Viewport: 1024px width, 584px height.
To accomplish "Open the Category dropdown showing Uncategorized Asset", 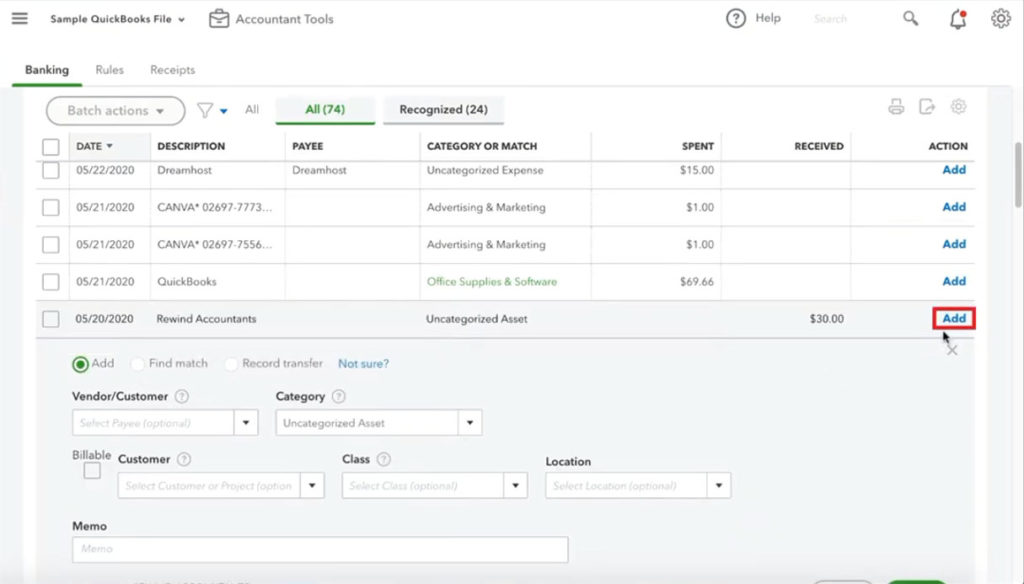I will click(469, 422).
